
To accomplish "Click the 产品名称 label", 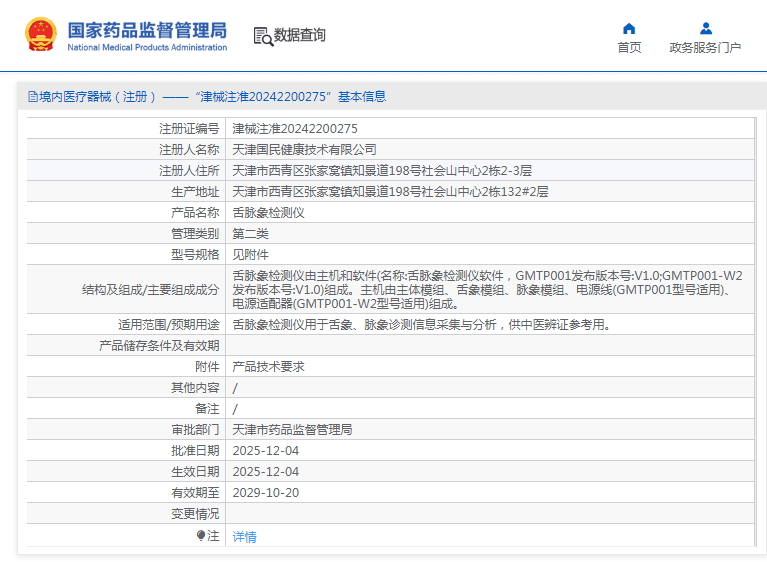I will (x=195, y=213).
